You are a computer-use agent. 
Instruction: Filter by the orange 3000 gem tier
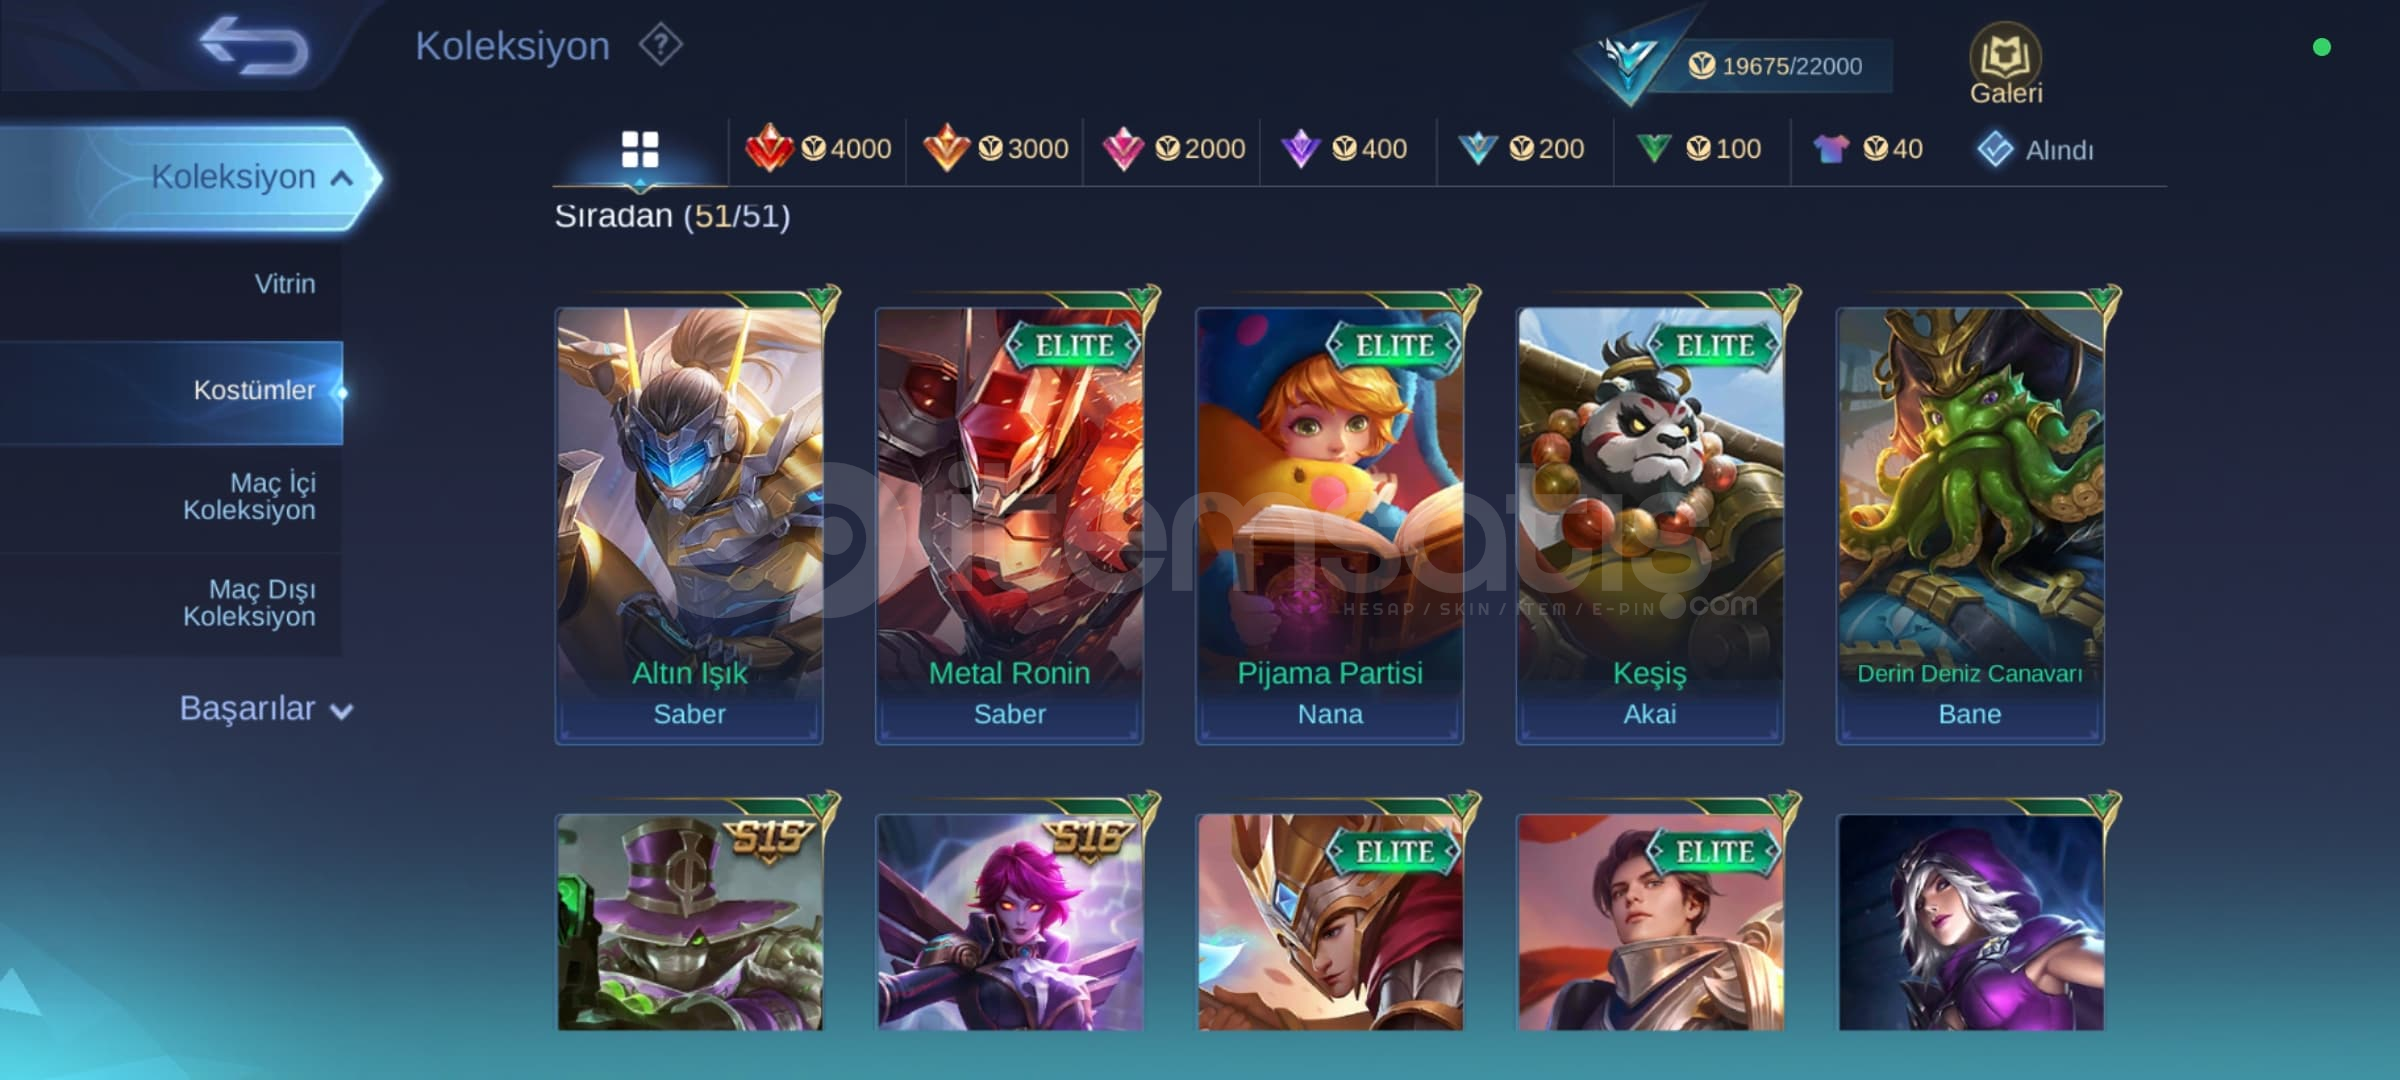click(995, 149)
